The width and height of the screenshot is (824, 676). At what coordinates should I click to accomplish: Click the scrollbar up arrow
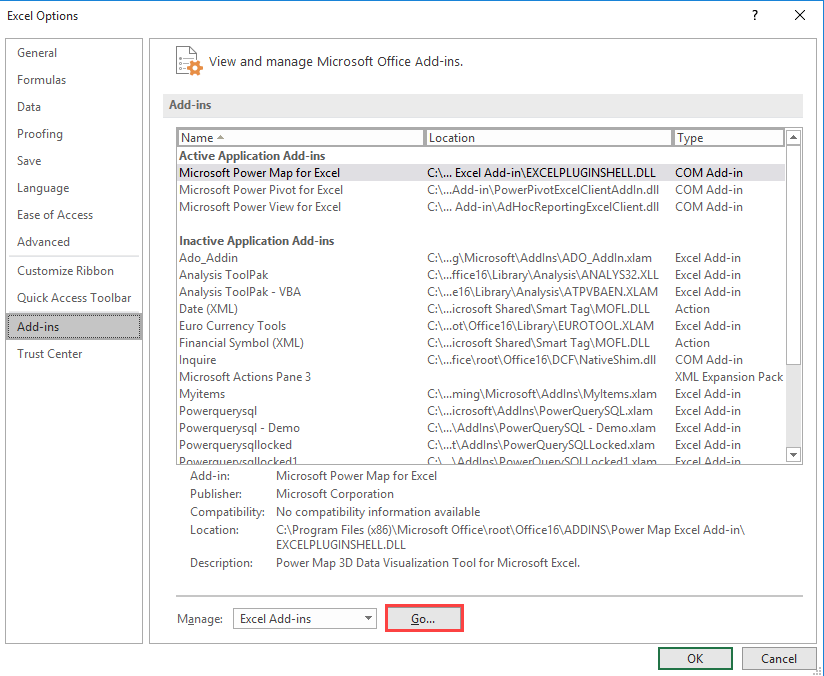click(x=795, y=137)
